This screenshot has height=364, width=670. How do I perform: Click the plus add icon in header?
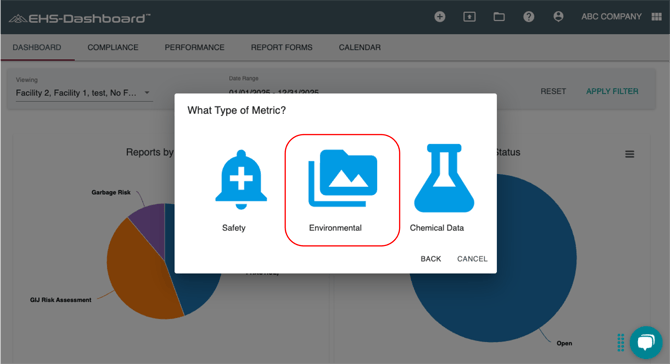tap(440, 17)
